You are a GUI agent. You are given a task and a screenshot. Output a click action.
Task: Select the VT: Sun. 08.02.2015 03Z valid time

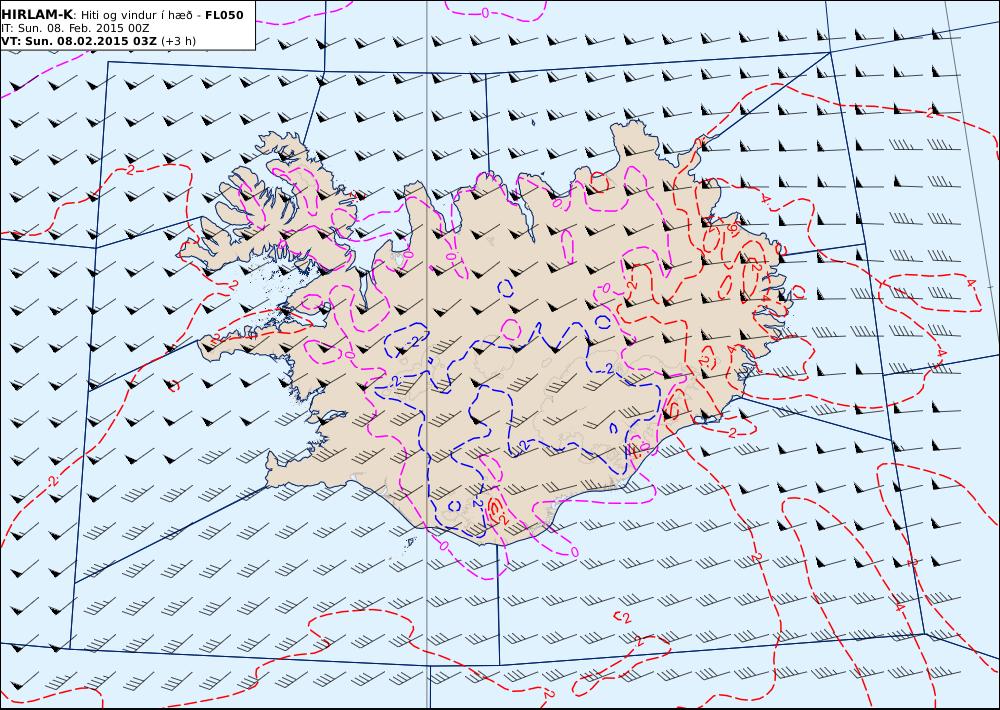click(x=79, y=41)
